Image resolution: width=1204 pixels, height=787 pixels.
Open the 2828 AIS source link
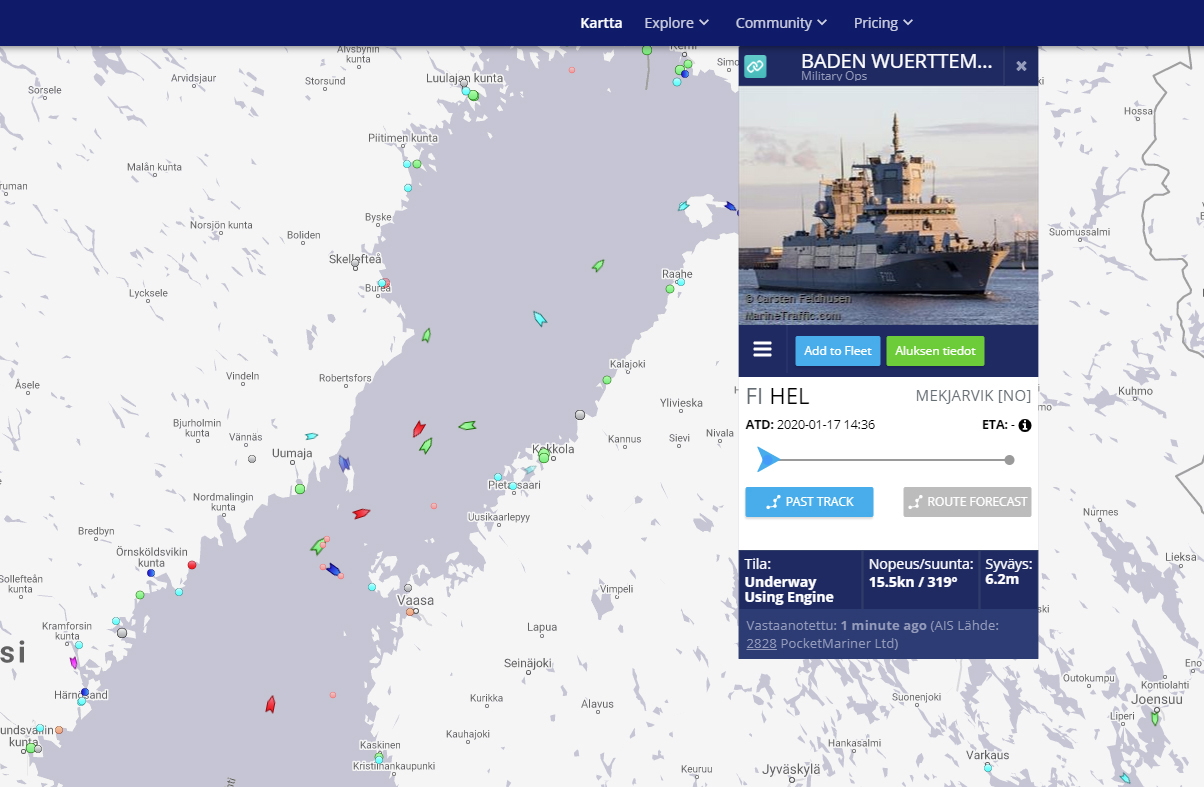(x=762, y=643)
